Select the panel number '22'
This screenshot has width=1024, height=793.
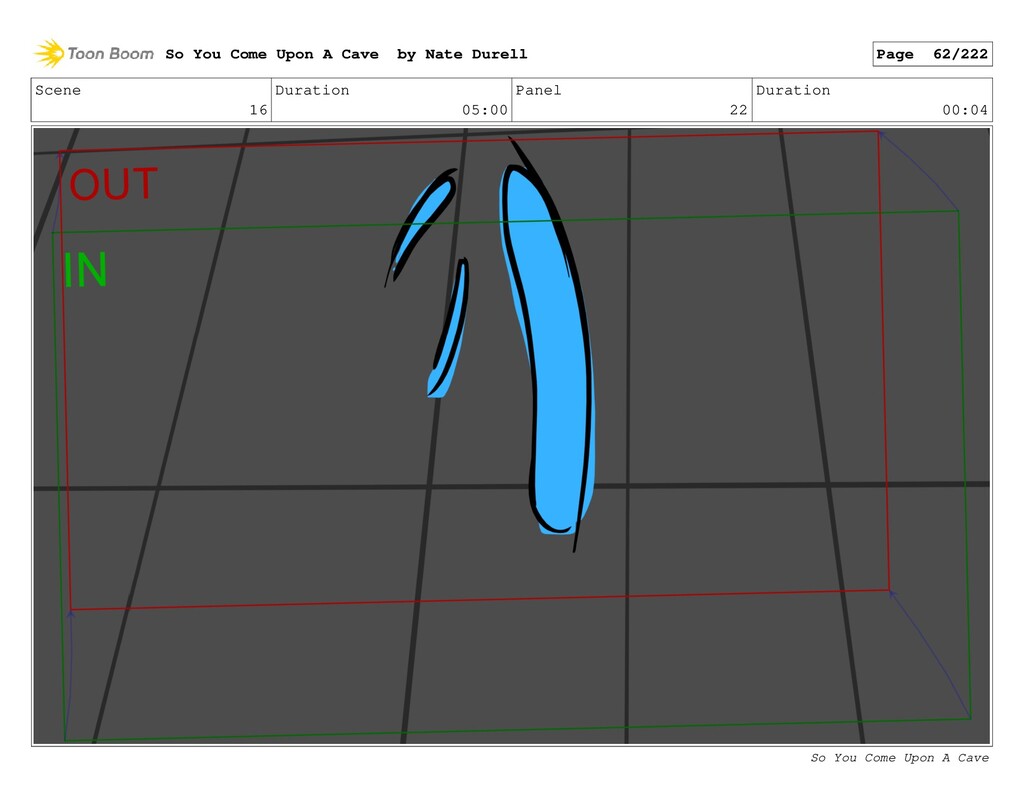pyautogui.click(x=738, y=110)
